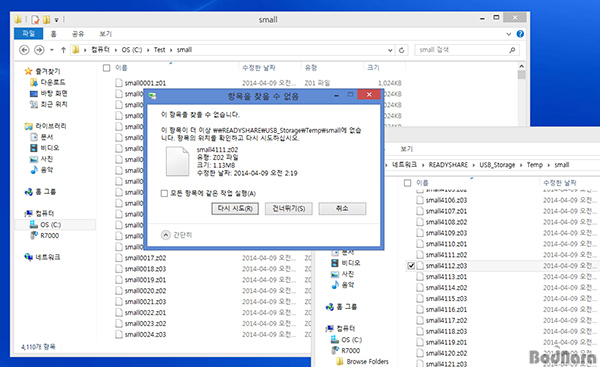Click READYSHARE breadcrumb in network window

(448, 165)
